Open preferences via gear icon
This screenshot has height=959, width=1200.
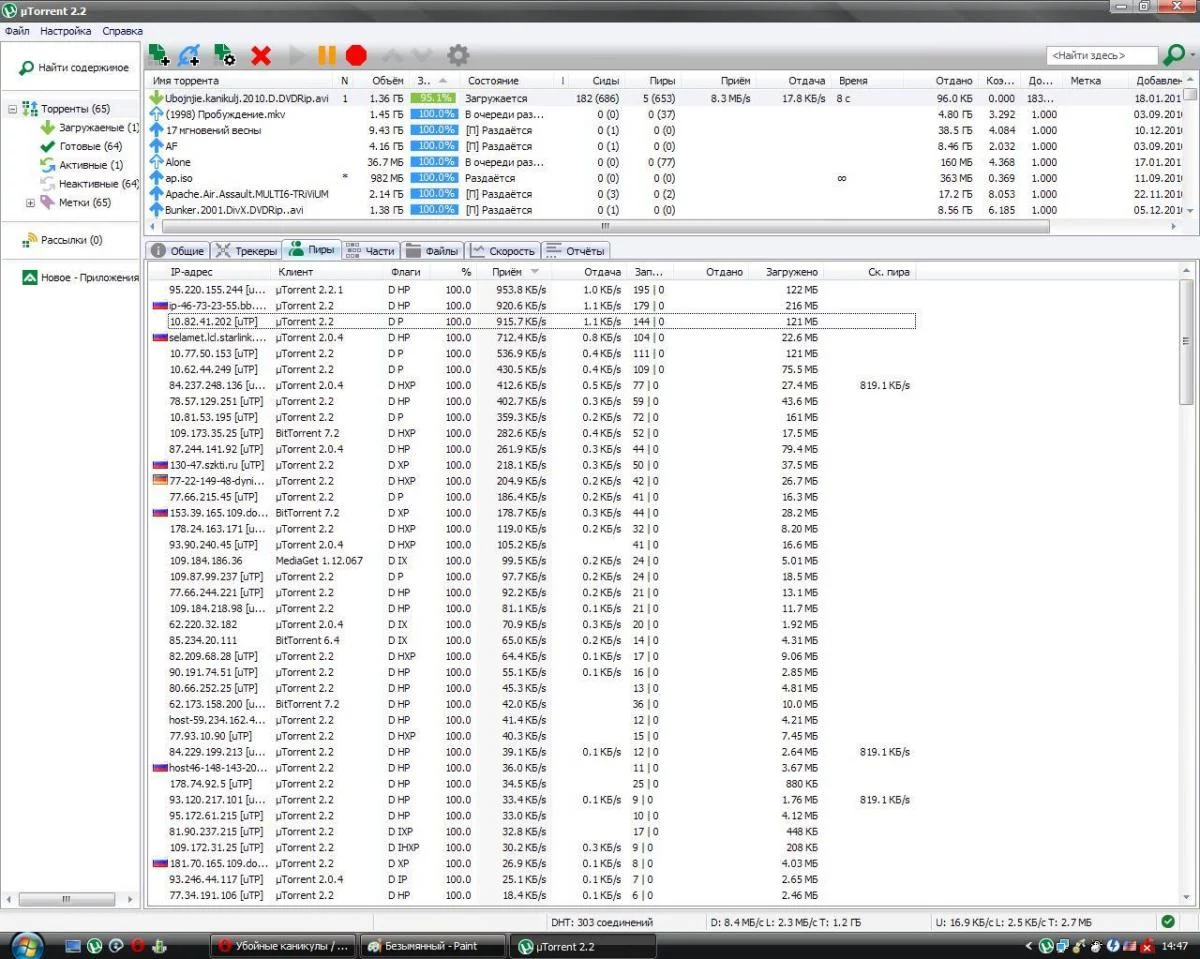(x=457, y=55)
